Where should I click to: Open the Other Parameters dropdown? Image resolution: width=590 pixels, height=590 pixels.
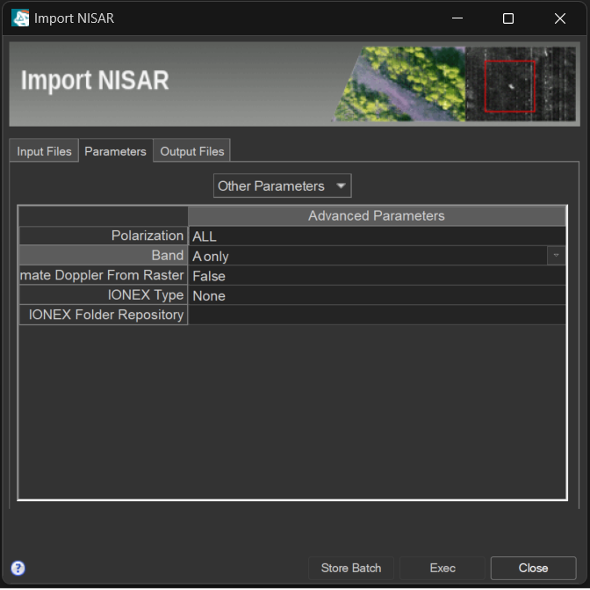[x=282, y=186]
